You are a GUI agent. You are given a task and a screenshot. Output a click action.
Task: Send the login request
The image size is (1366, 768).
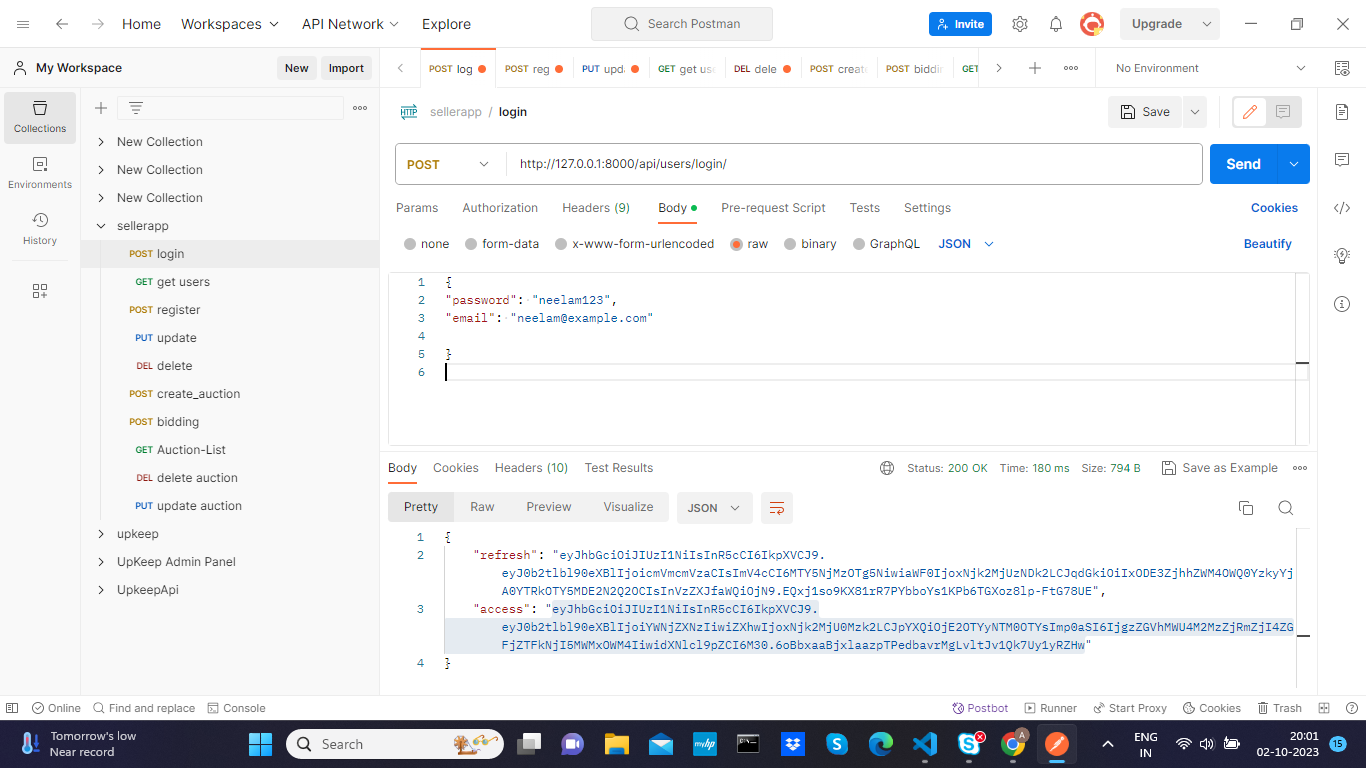pyautogui.click(x=1242, y=163)
